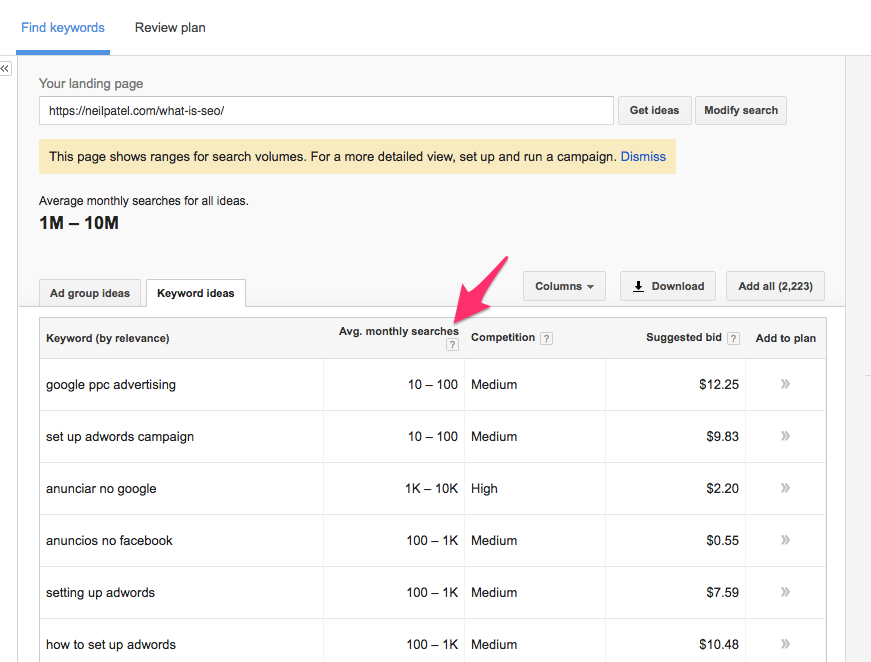Screen dimensions: 871x662
Task: Open the Ad group ideas tab
Action: click(x=90, y=293)
